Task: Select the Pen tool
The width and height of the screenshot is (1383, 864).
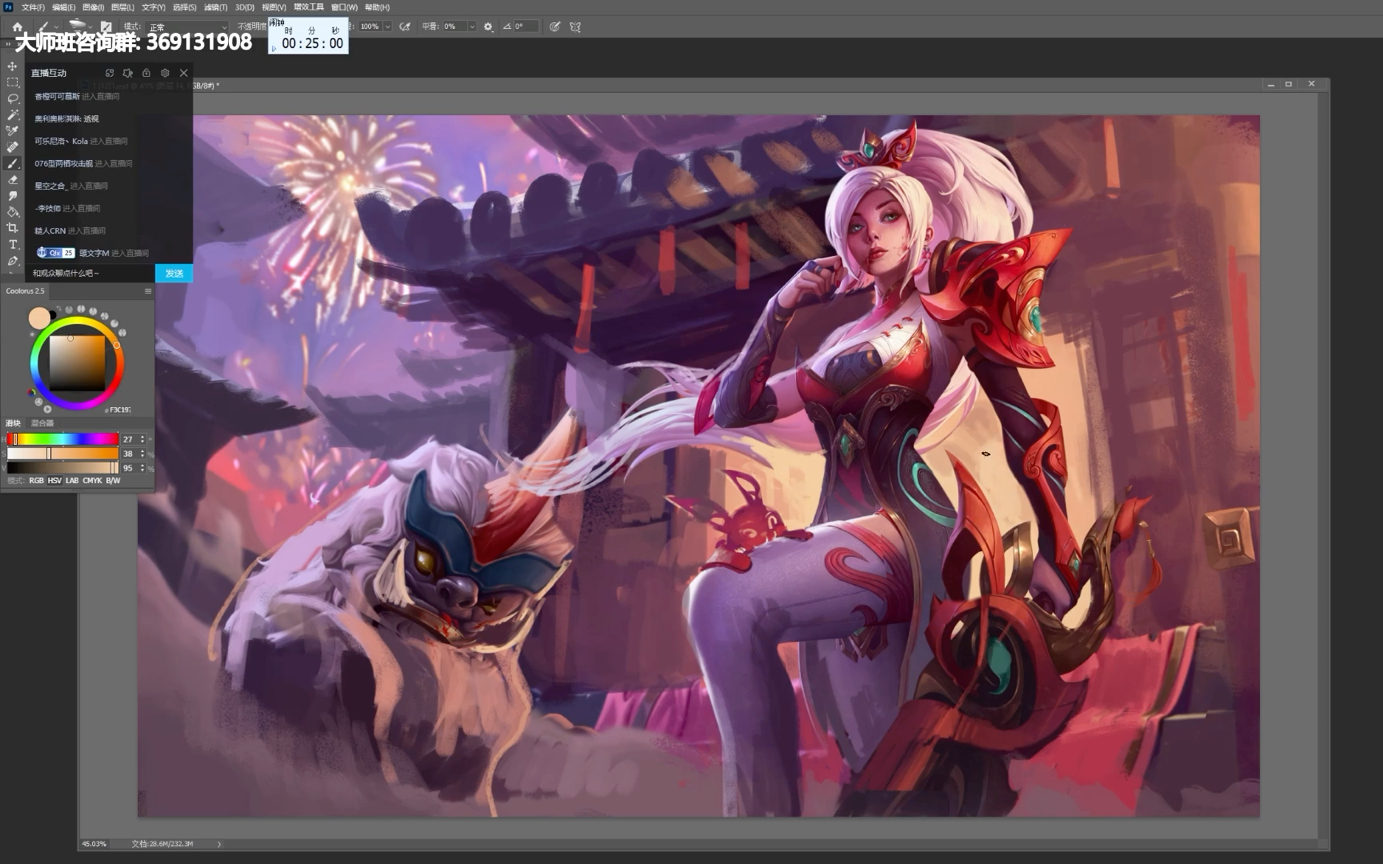Action: [x=13, y=261]
